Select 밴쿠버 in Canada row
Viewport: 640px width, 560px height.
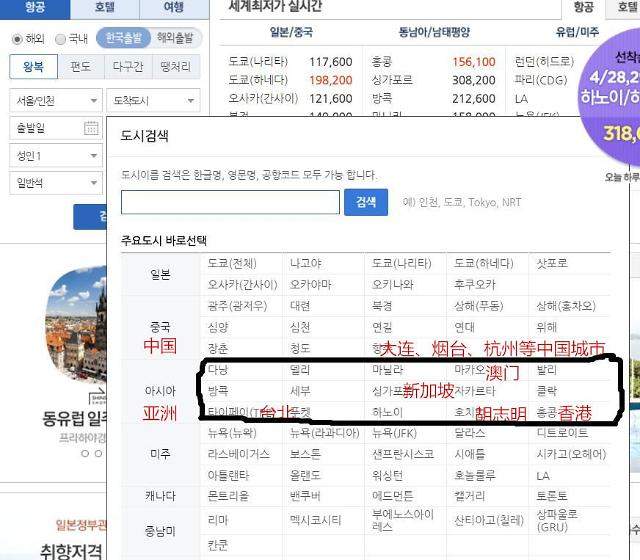[x=305, y=496]
